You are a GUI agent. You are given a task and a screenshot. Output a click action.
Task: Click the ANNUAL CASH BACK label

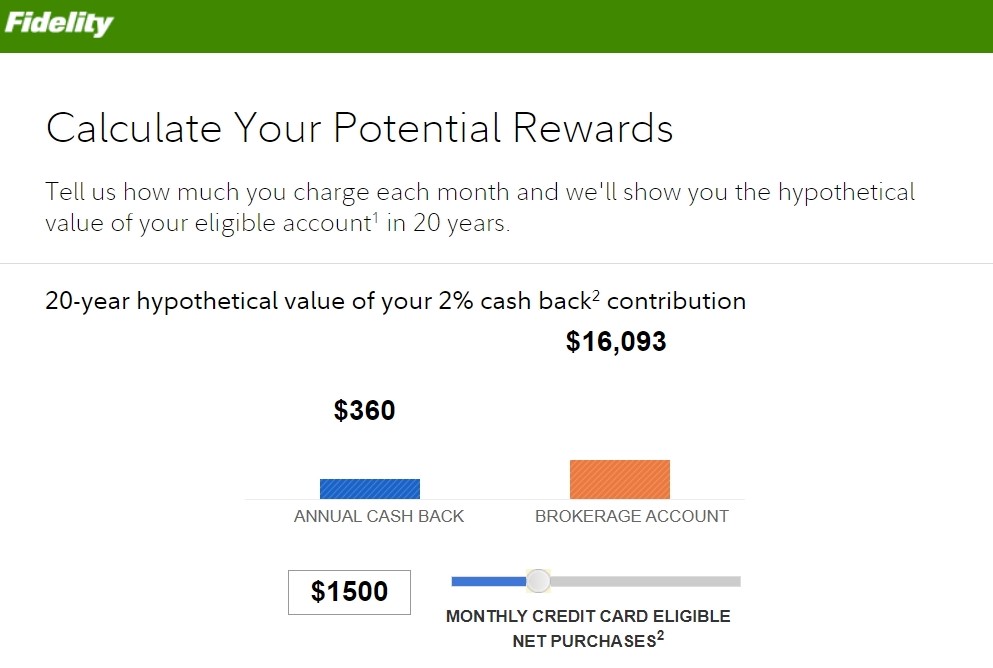click(x=379, y=516)
